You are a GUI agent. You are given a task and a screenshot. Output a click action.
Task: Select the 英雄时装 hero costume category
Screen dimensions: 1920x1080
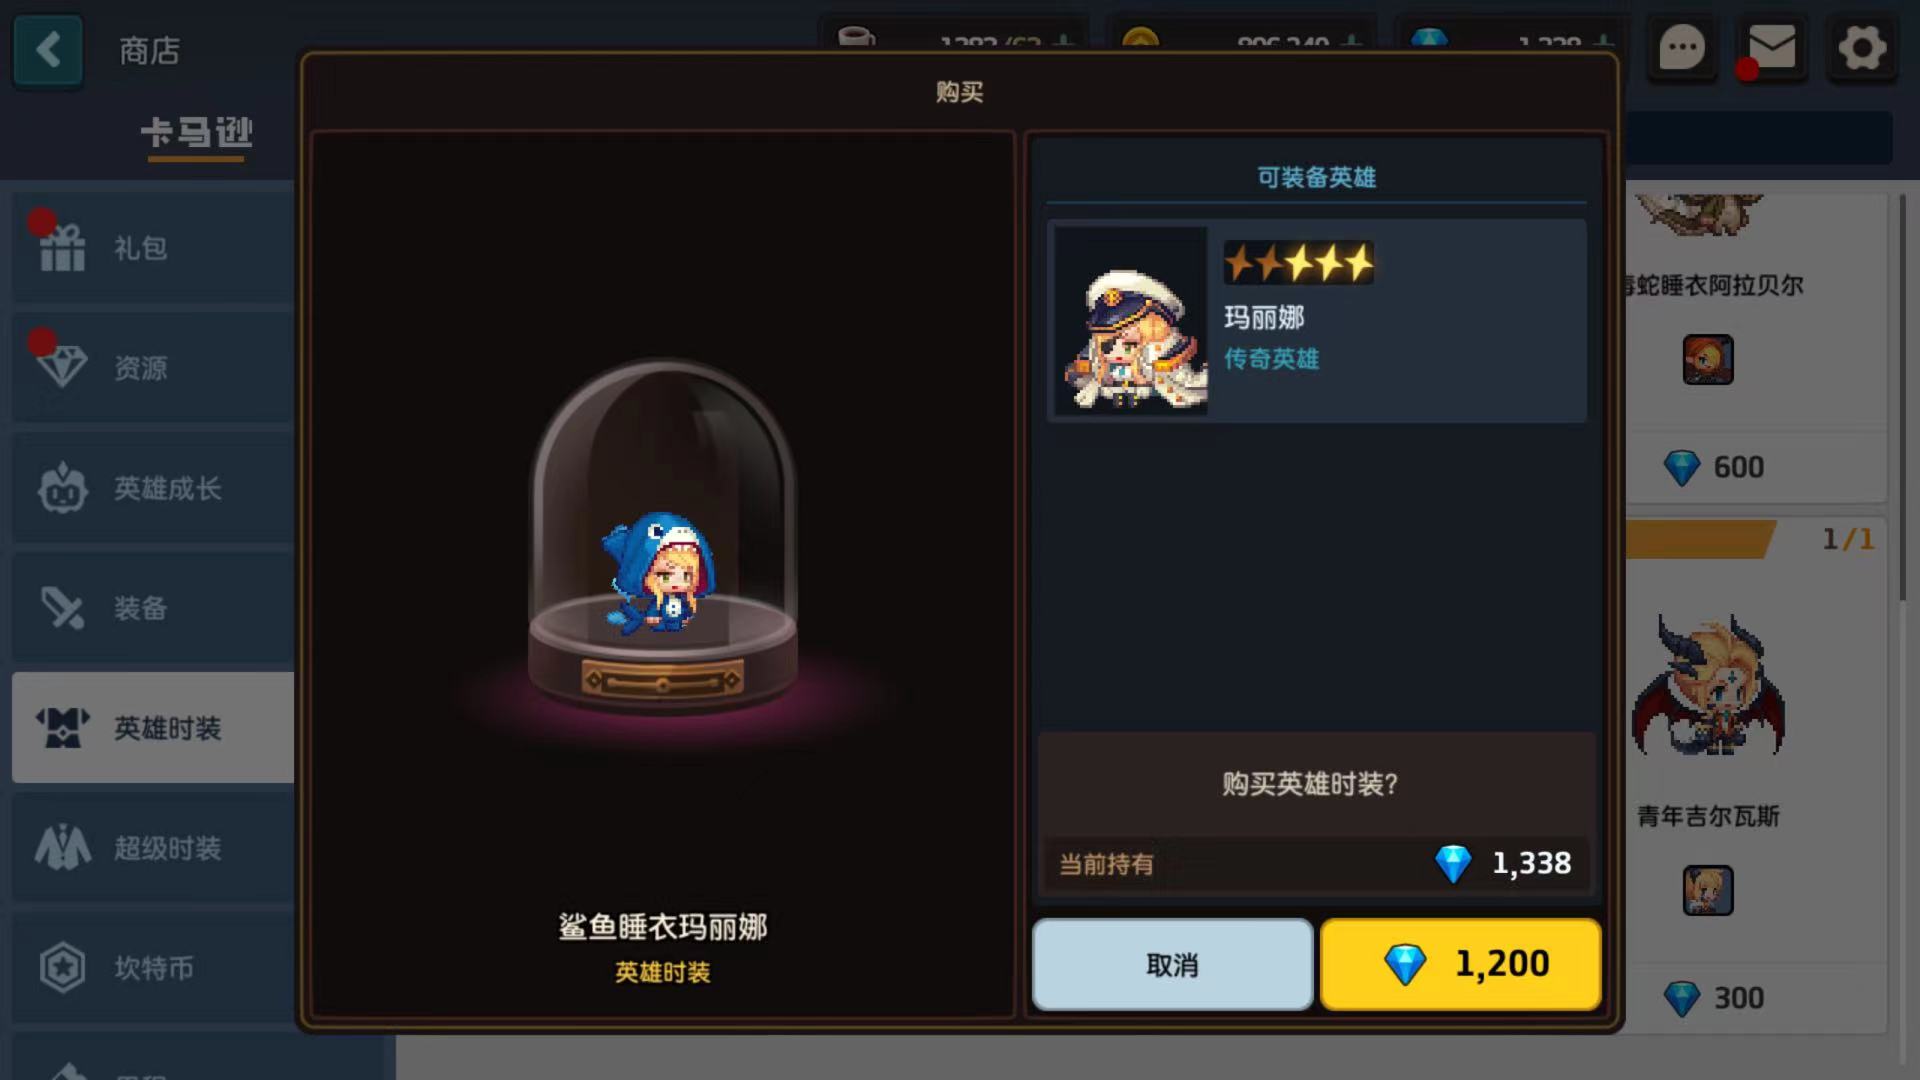pyautogui.click(x=153, y=728)
